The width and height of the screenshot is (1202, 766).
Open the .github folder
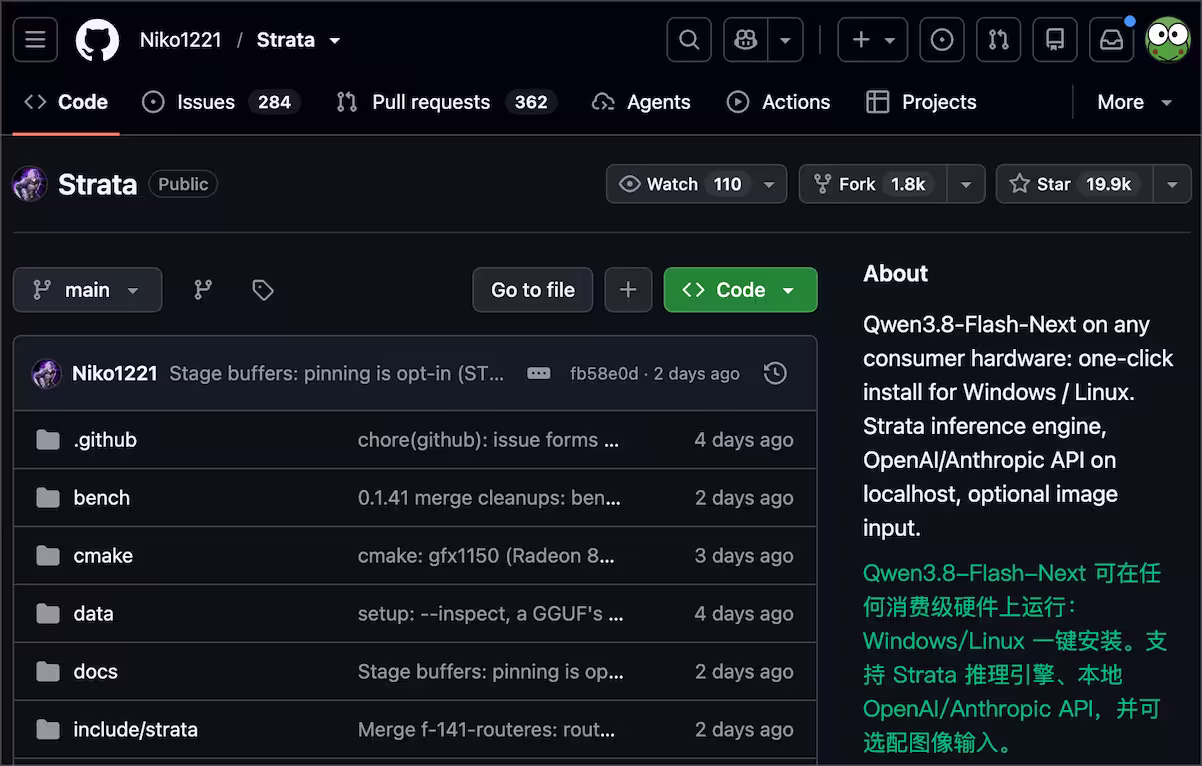click(x=105, y=440)
